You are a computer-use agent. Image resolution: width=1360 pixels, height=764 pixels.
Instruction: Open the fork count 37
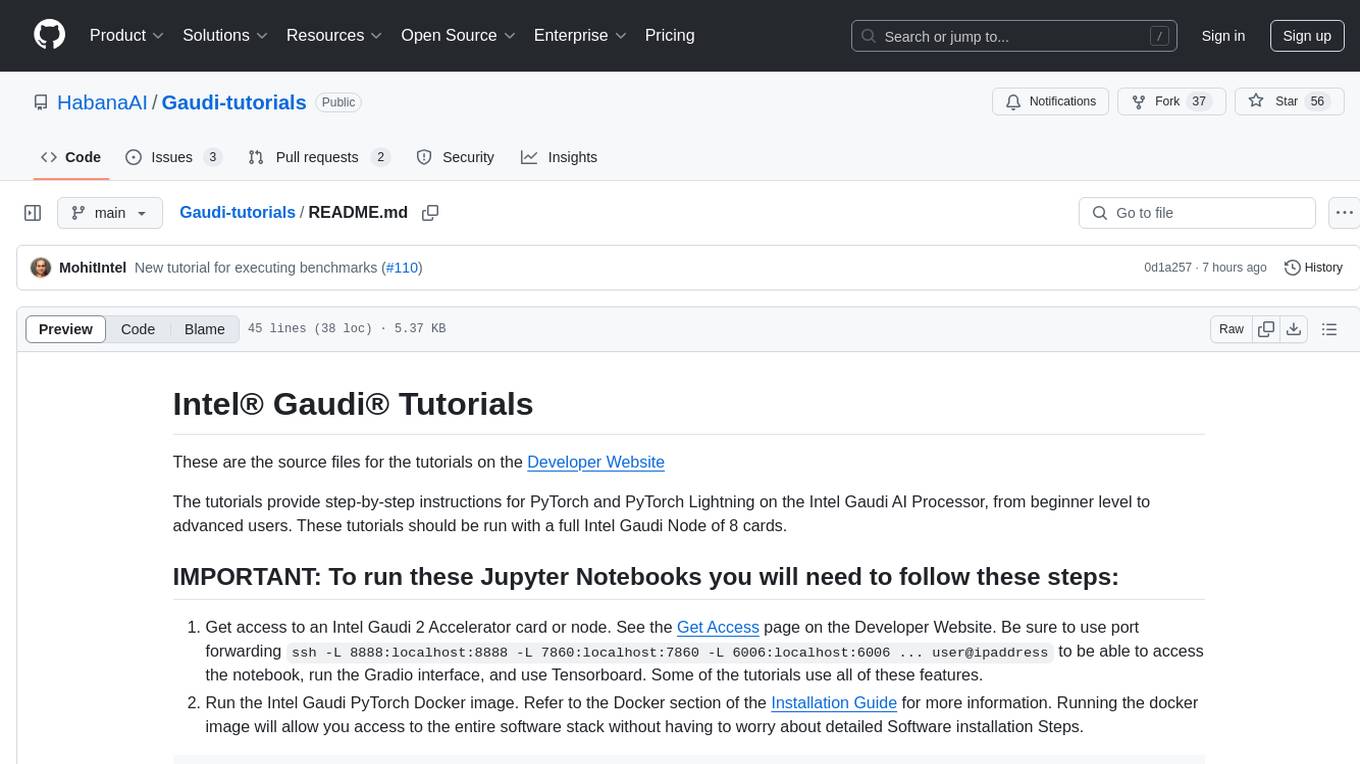click(1200, 101)
